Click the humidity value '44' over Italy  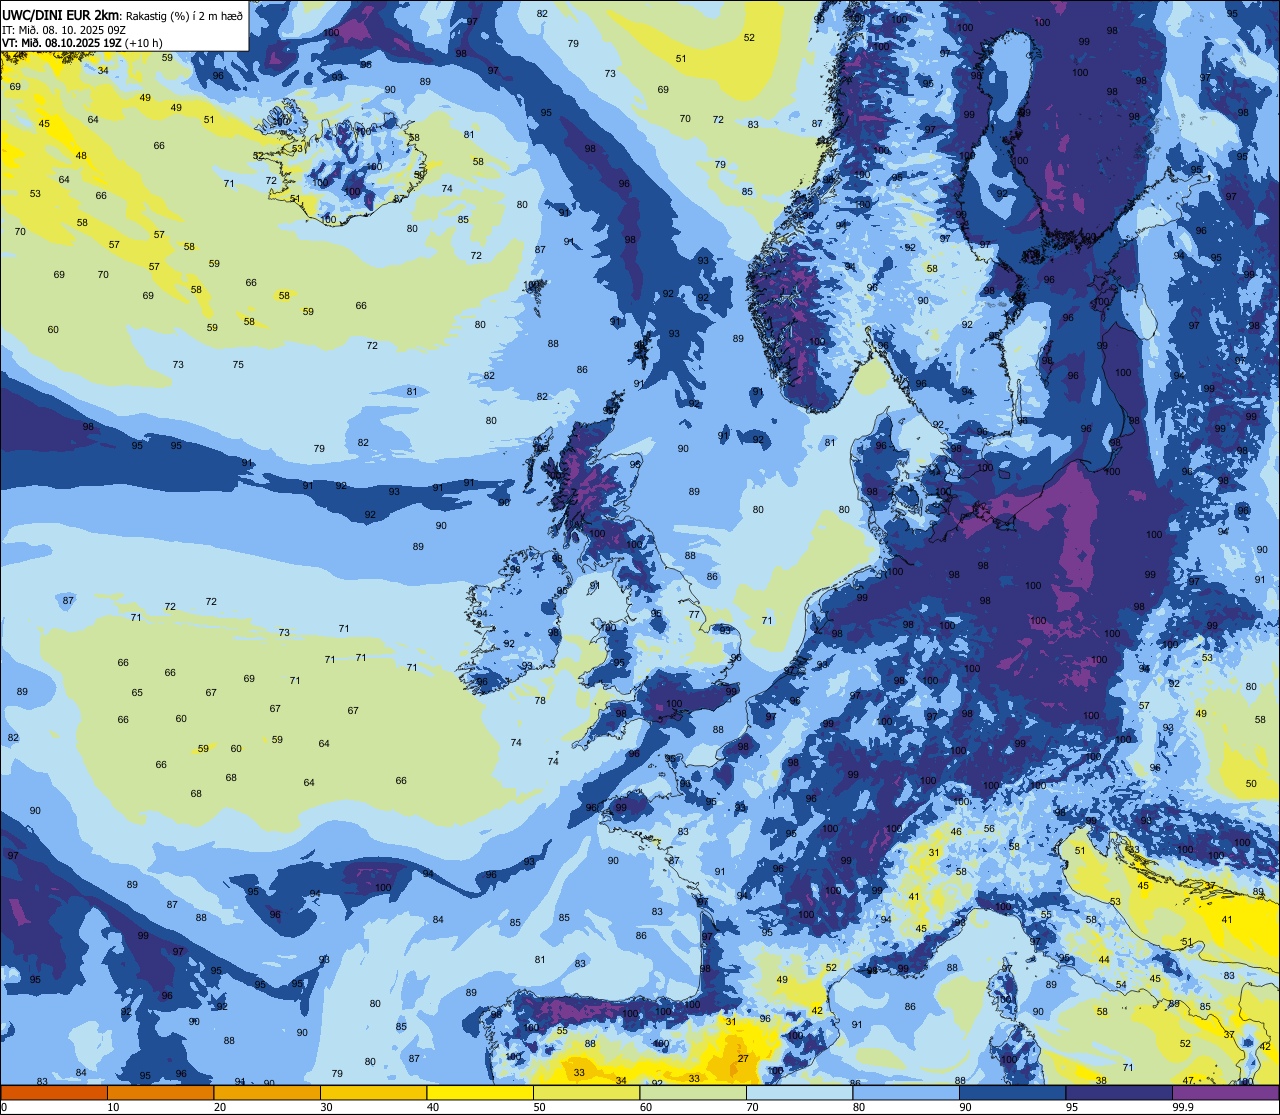[x=1104, y=959]
